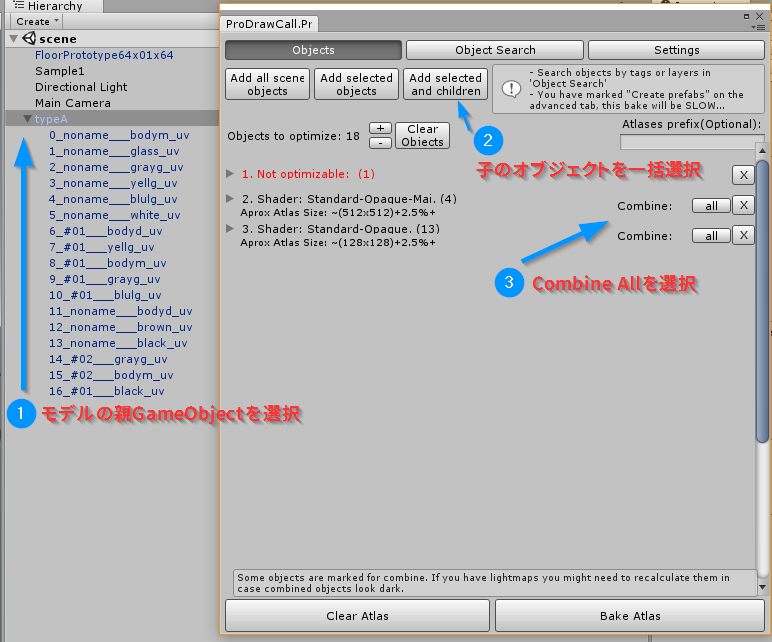The width and height of the screenshot is (772, 642).
Task: Click the minus button beside Objects to optimize
Action: click(380, 143)
